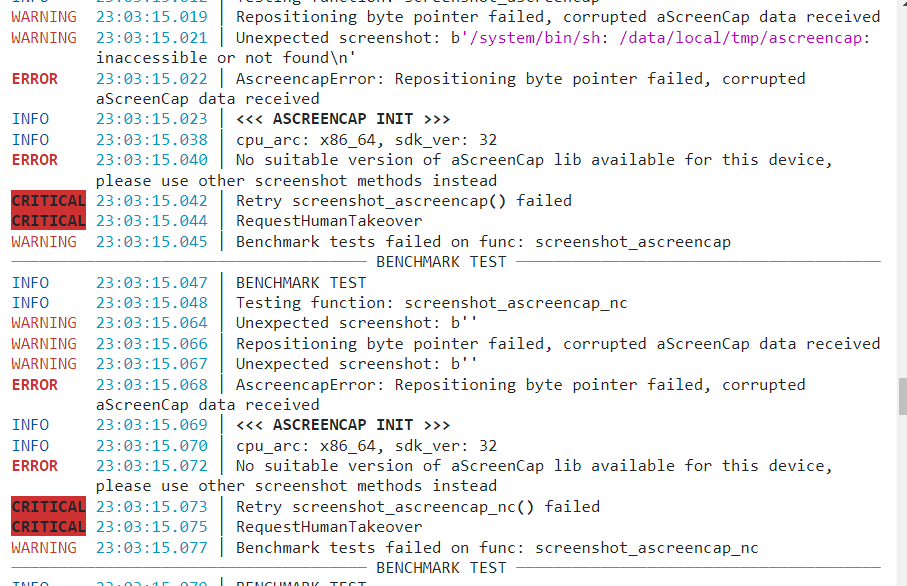
Task: Click "Benchmark tests failed on func: screenshot_ascreencap_nc"
Action: (497, 548)
